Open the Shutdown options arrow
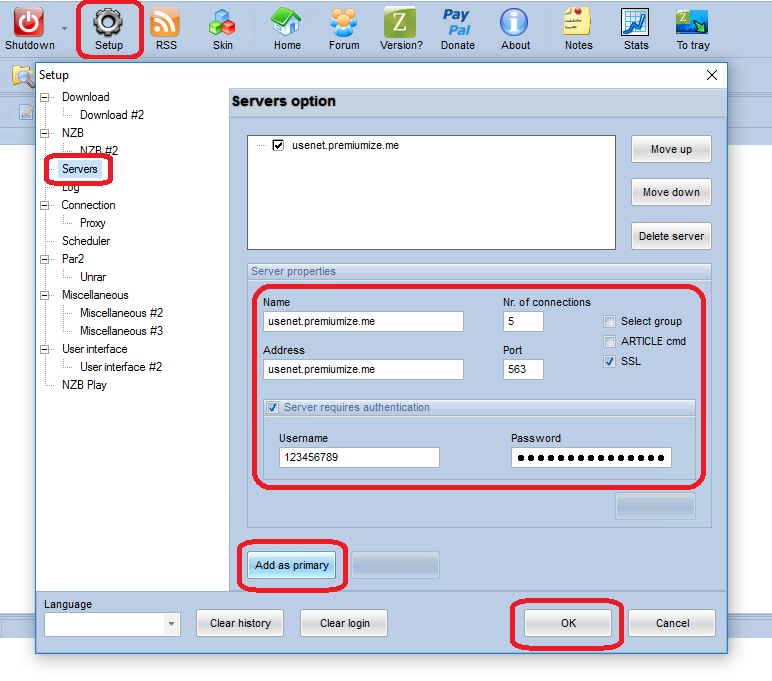The image size is (772, 681). [x=64, y=29]
